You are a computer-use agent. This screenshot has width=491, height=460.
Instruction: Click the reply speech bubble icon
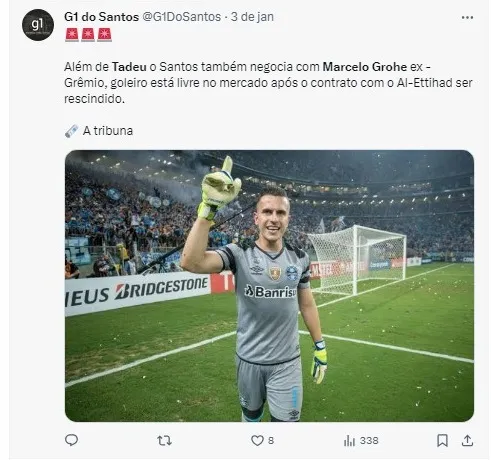71,440
